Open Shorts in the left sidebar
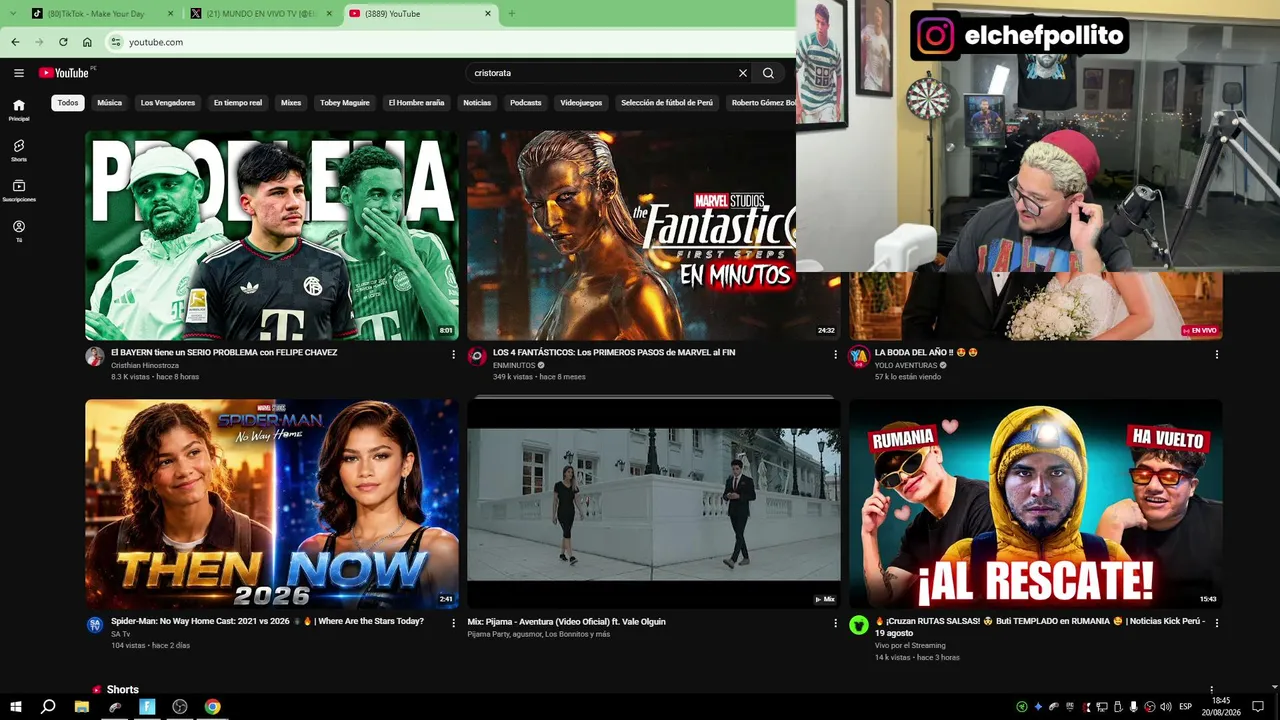The height and width of the screenshot is (720, 1280). click(x=19, y=150)
